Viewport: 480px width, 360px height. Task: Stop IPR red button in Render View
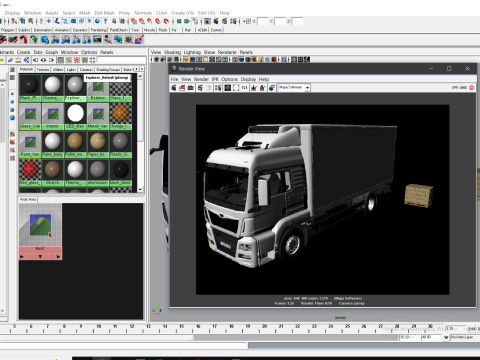click(472, 87)
